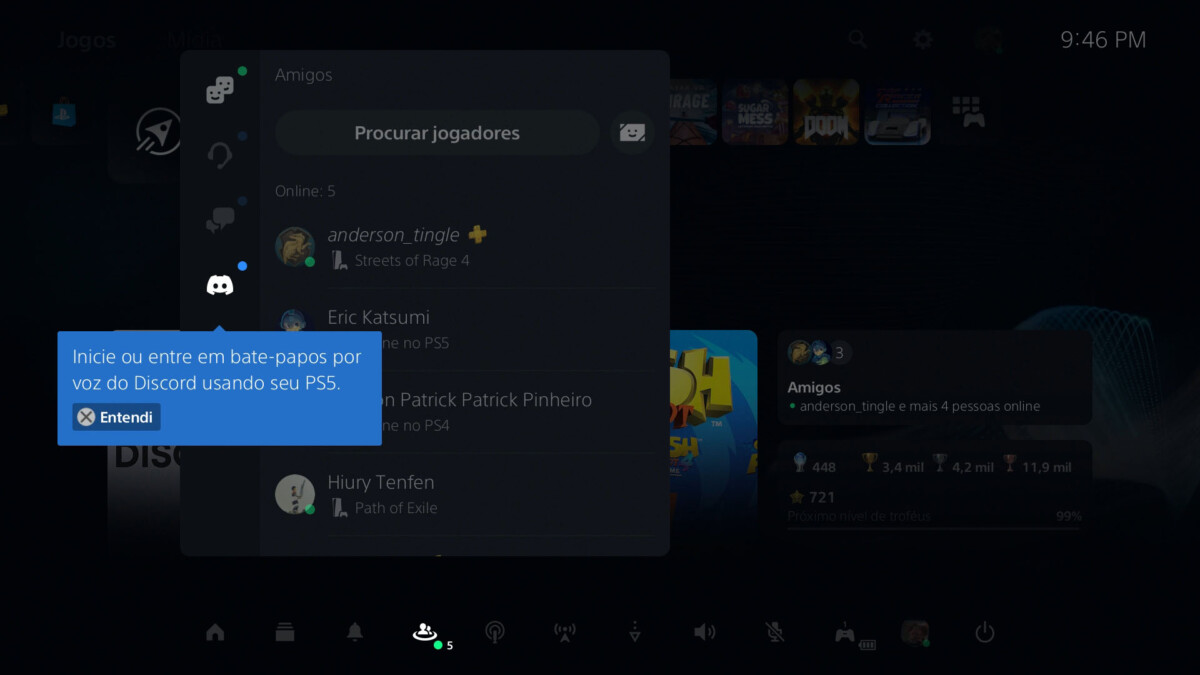Open the profile avatar at top right
The width and height of the screenshot is (1200, 675).
988,39
